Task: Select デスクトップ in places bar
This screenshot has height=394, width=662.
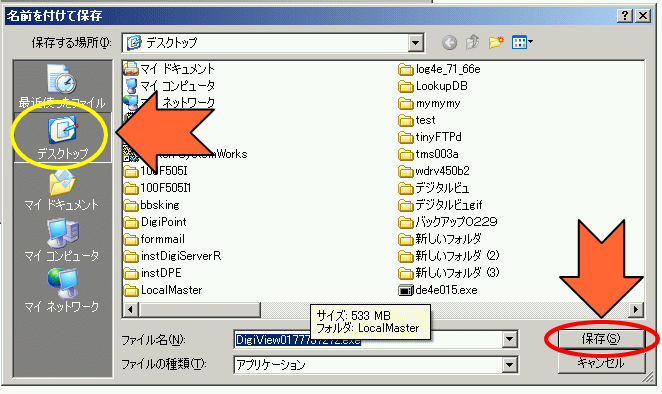Action: tap(62, 137)
